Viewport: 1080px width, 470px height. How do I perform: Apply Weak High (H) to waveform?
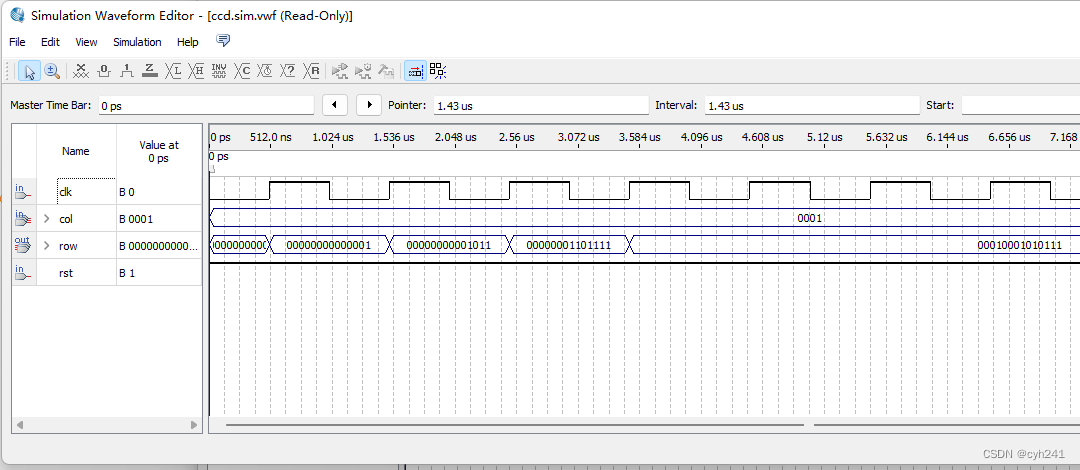click(x=196, y=71)
